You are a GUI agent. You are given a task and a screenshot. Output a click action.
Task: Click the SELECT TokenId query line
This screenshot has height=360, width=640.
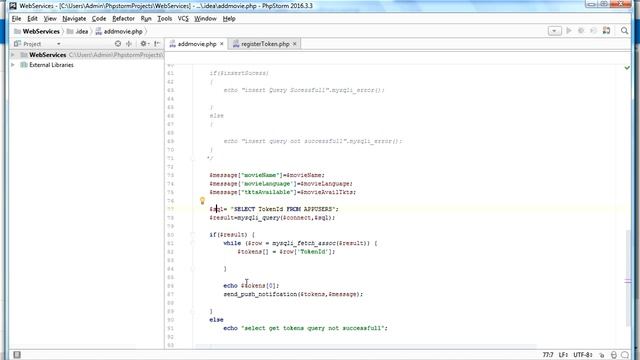point(274,209)
